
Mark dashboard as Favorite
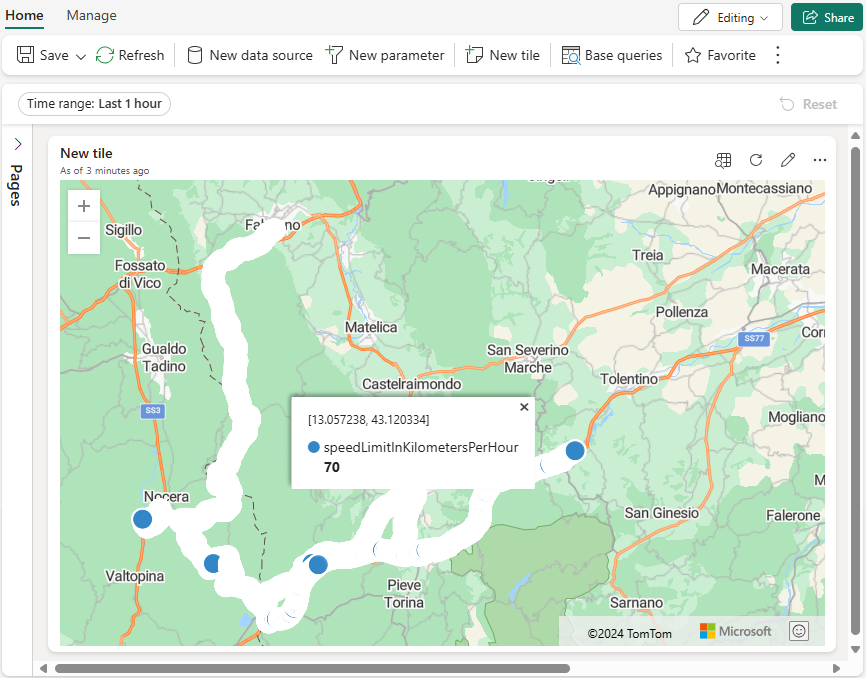pos(720,55)
